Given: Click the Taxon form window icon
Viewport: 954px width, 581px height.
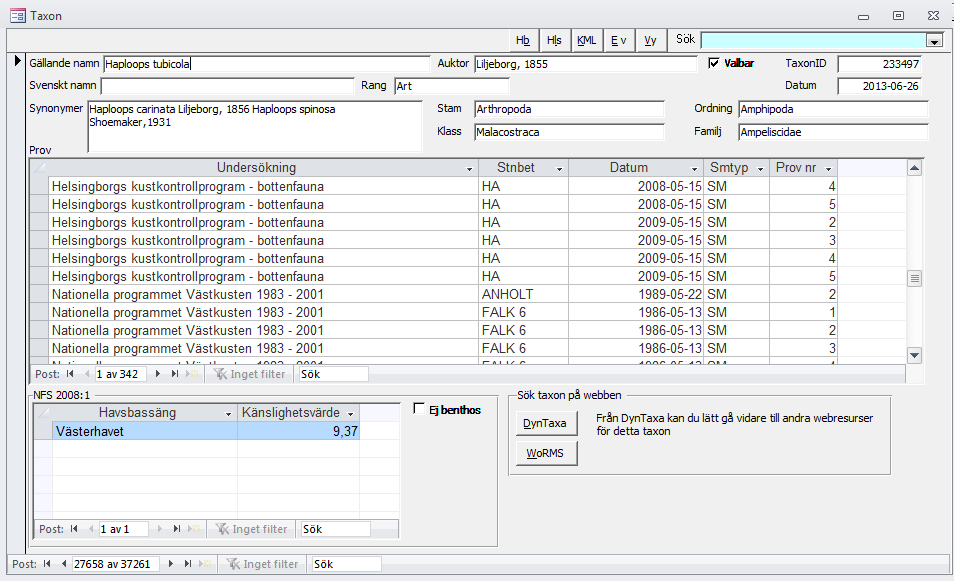Looking at the screenshot, I should pyautogui.click(x=18, y=16).
